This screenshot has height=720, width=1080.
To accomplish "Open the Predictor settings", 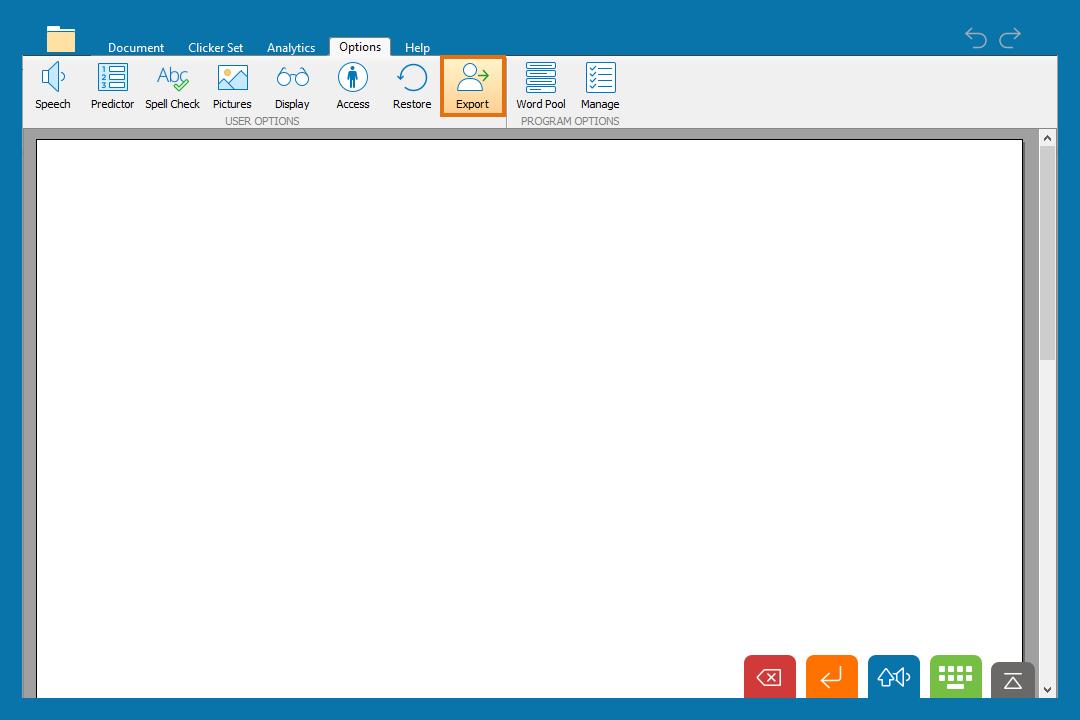I will (x=112, y=86).
